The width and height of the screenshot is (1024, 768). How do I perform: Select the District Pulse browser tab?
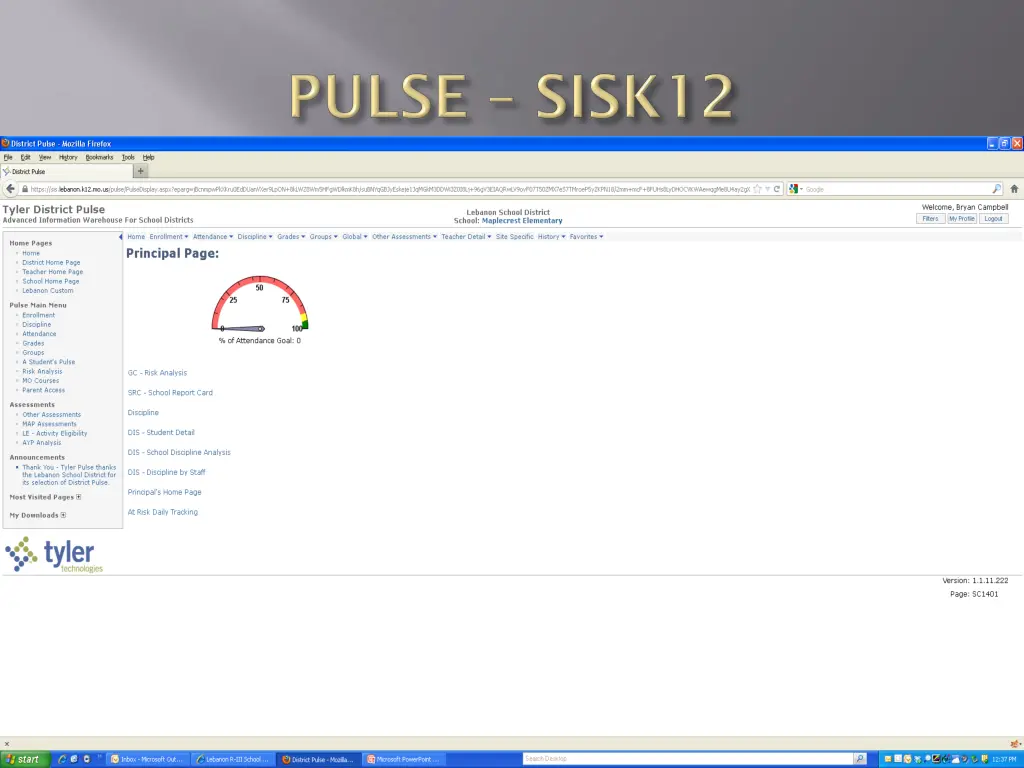click(x=67, y=171)
